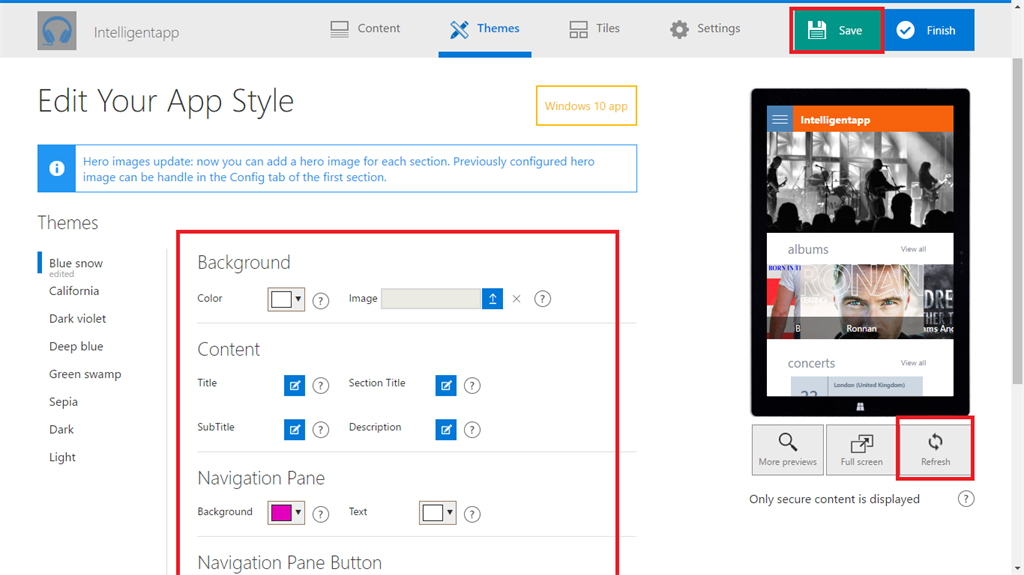Screen dimensions: 1024x575
Task: Go to the Settings tab
Action: (x=705, y=29)
